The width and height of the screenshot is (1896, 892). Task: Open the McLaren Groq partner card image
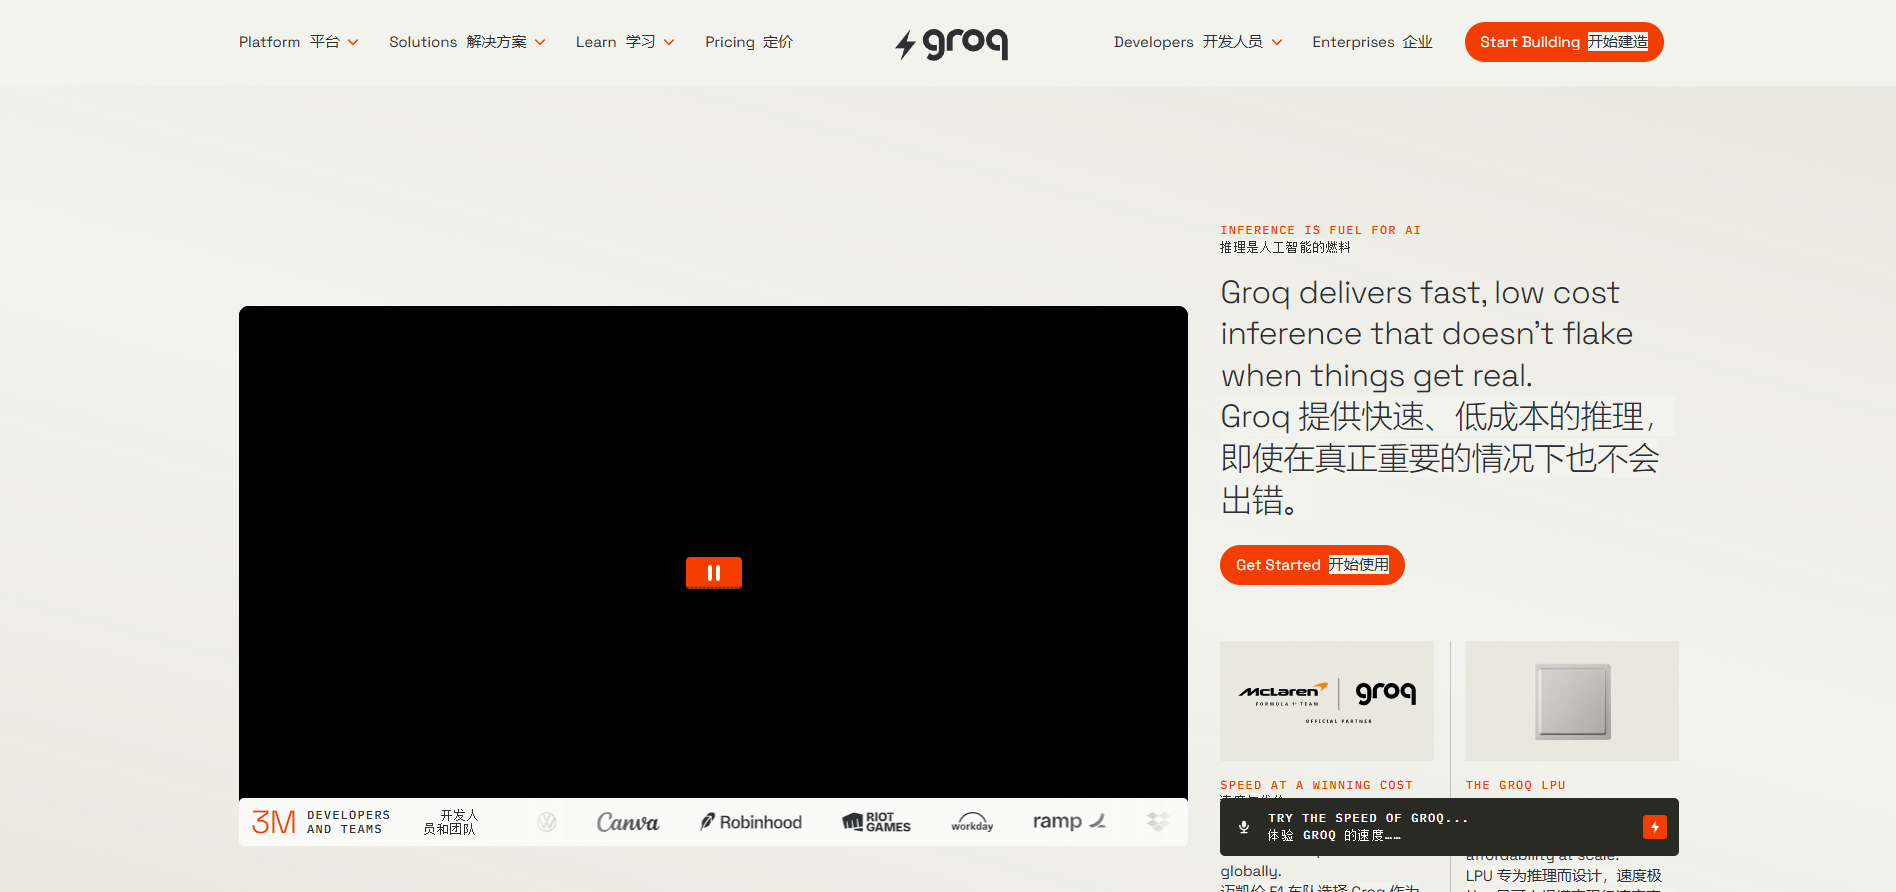pyautogui.click(x=1327, y=701)
